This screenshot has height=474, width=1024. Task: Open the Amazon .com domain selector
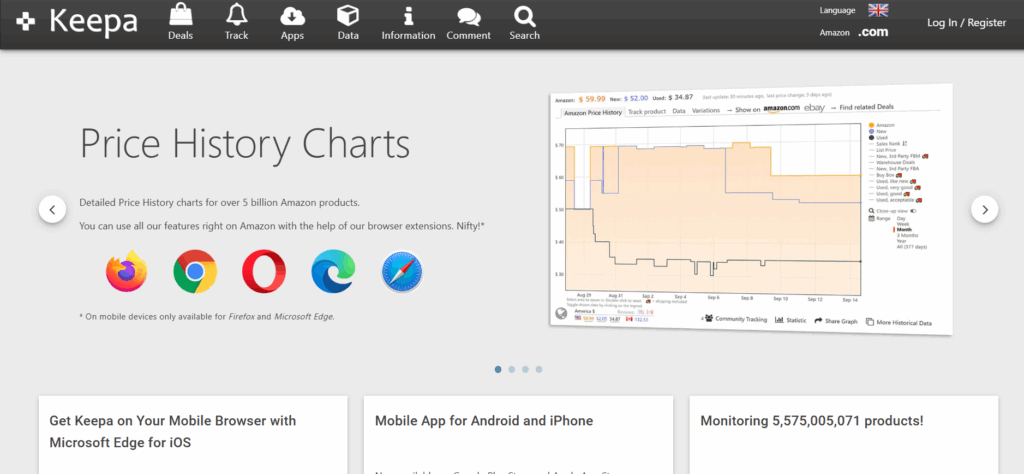point(873,32)
